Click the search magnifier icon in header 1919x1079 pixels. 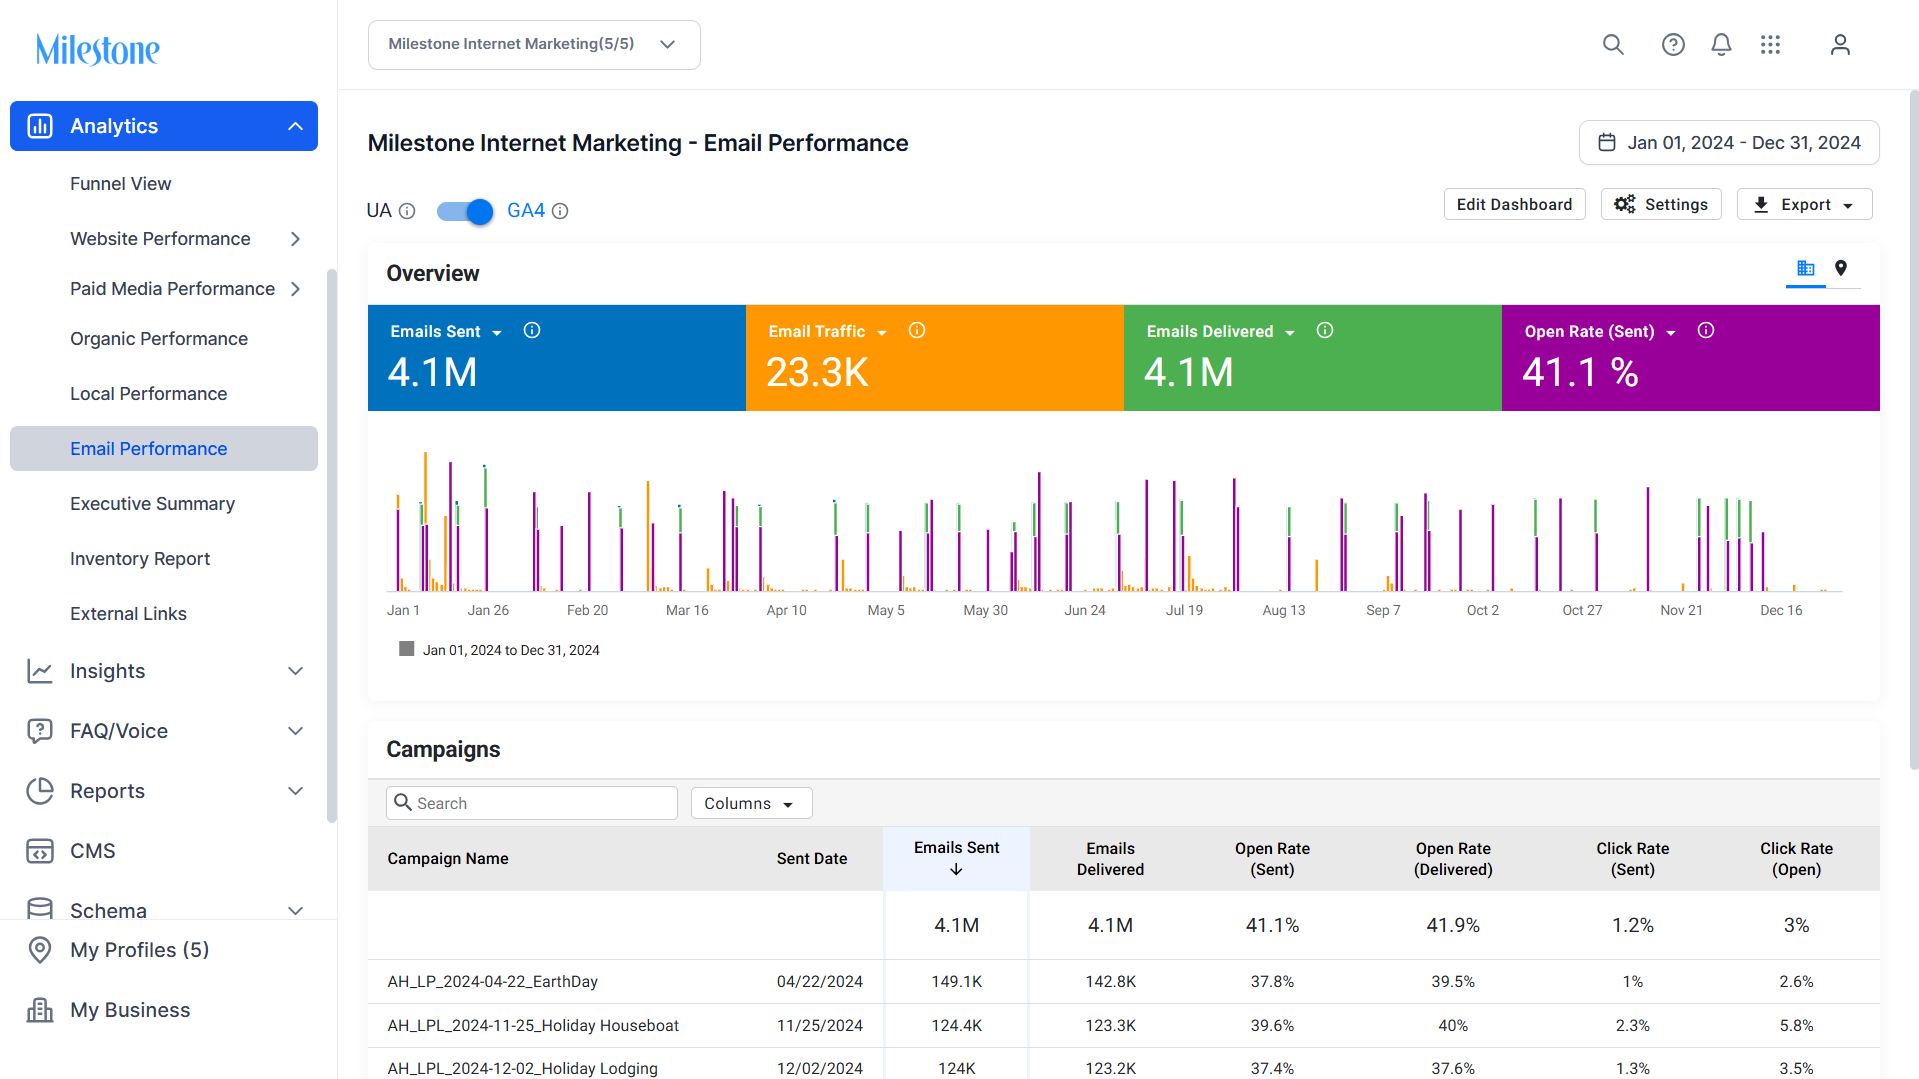tap(1613, 44)
